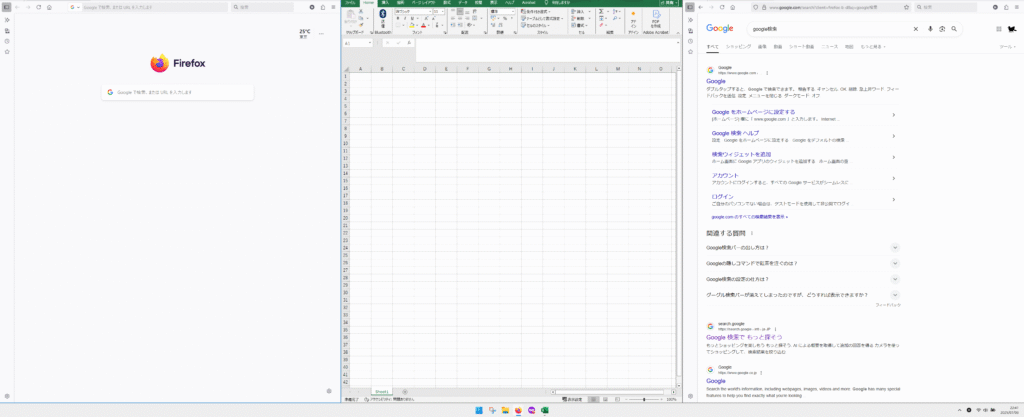Select the Format Painter brush in Excel

[360, 25]
